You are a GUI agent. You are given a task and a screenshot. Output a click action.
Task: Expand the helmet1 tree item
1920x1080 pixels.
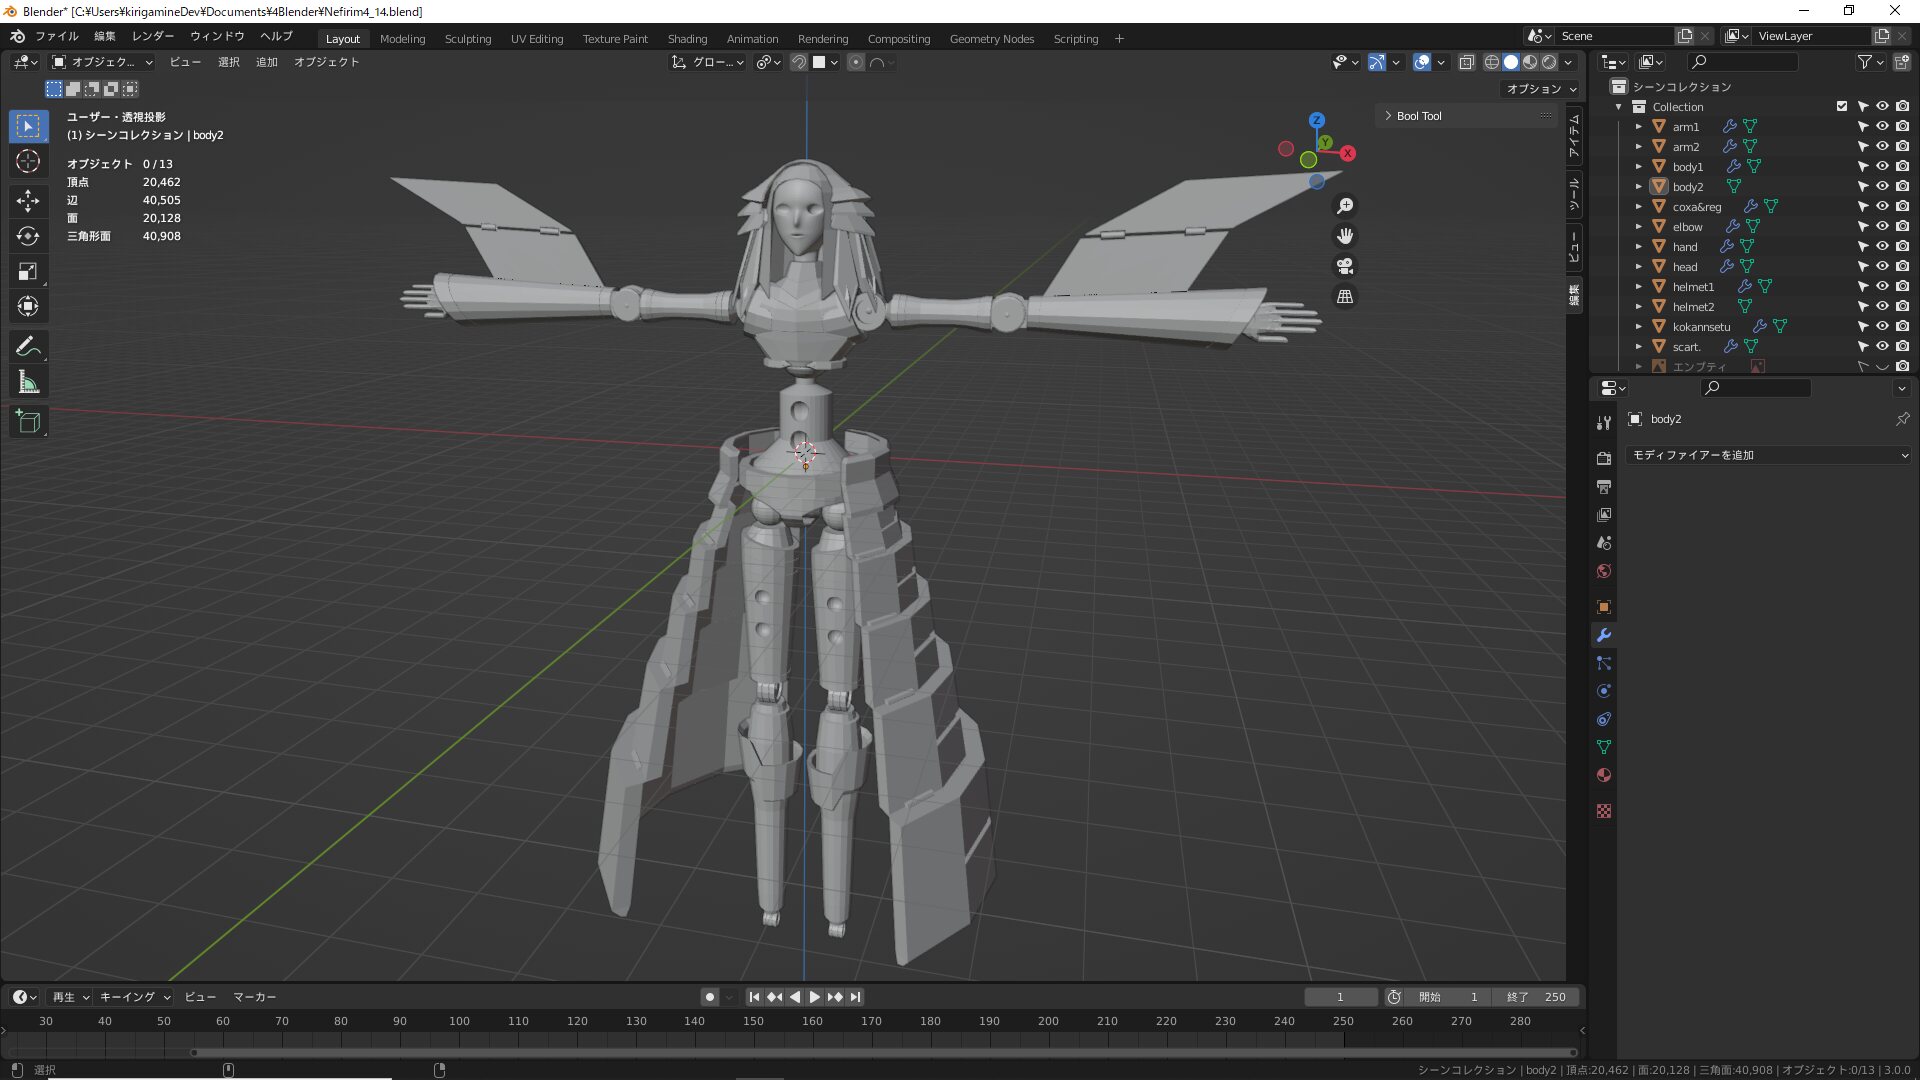[x=1638, y=287]
